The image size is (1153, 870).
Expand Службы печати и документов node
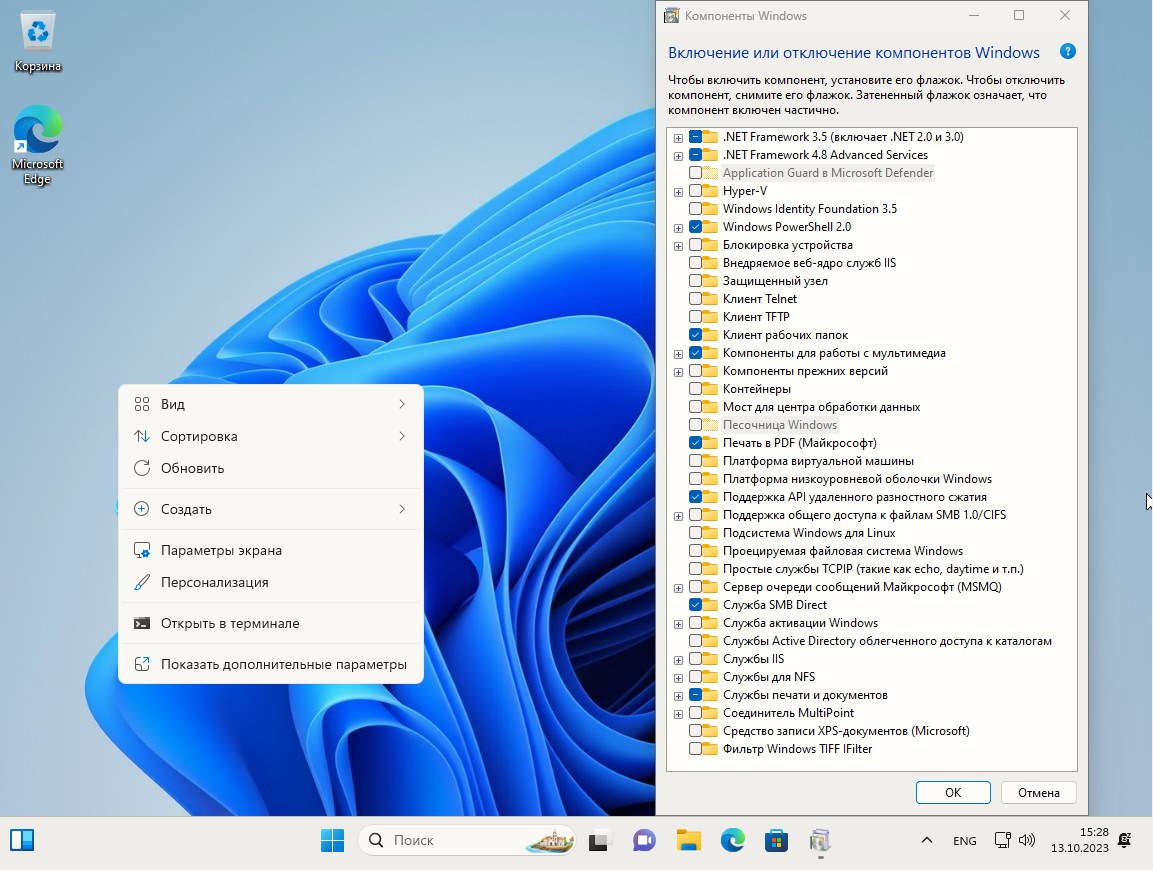[x=678, y=696]
